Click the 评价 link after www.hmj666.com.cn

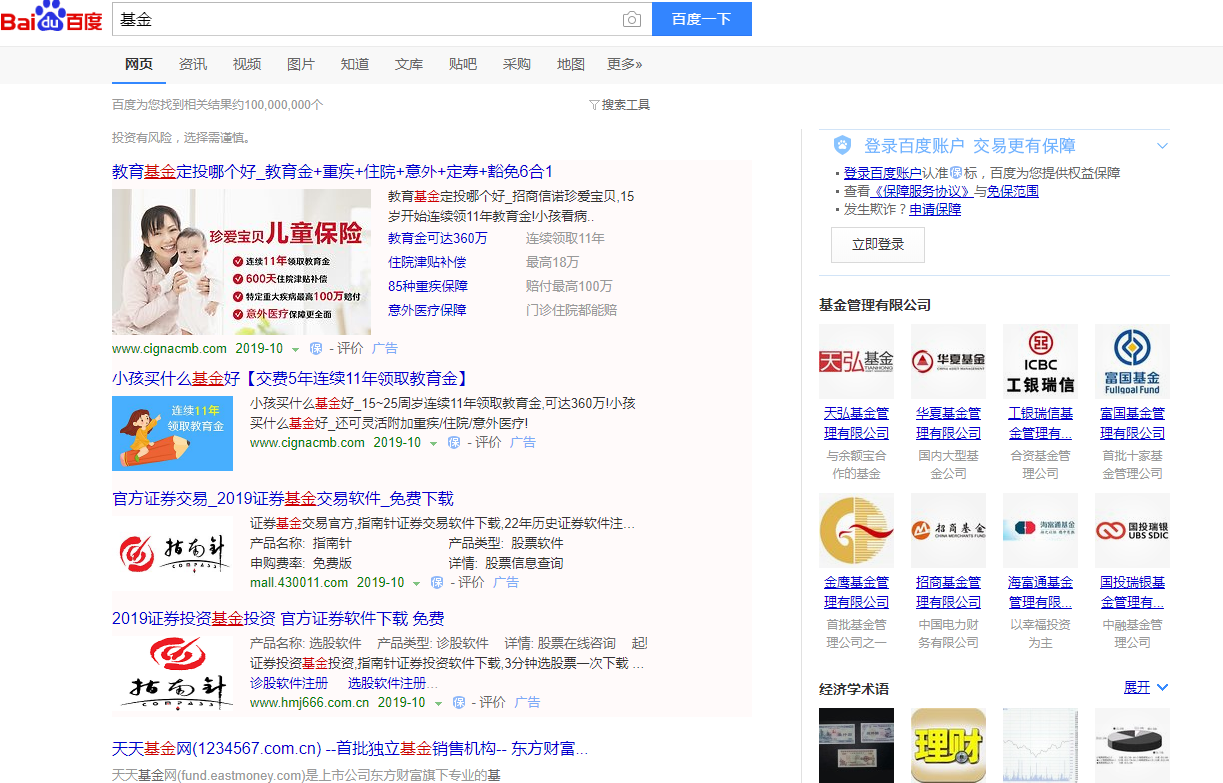tap(492, 703)
